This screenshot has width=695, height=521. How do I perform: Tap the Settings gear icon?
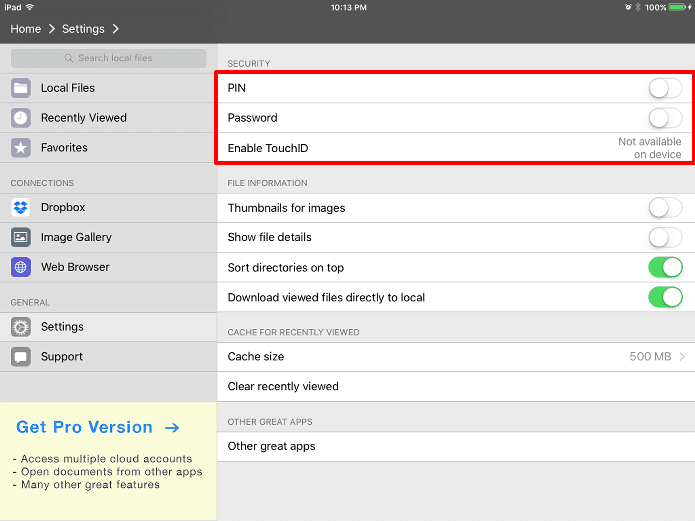pyautogui.click(x=20, y=327)
